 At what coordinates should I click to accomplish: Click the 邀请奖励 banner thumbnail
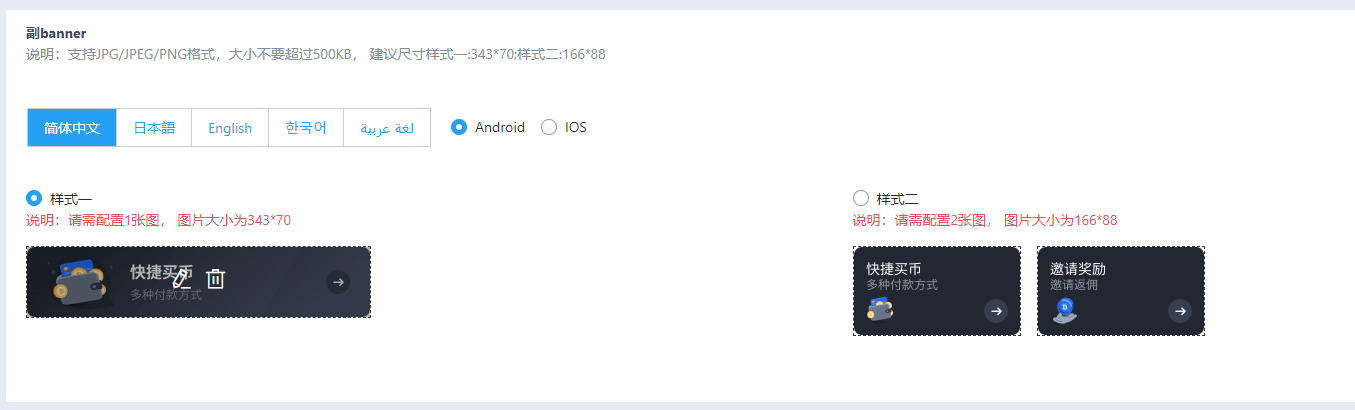point(1121,291)
